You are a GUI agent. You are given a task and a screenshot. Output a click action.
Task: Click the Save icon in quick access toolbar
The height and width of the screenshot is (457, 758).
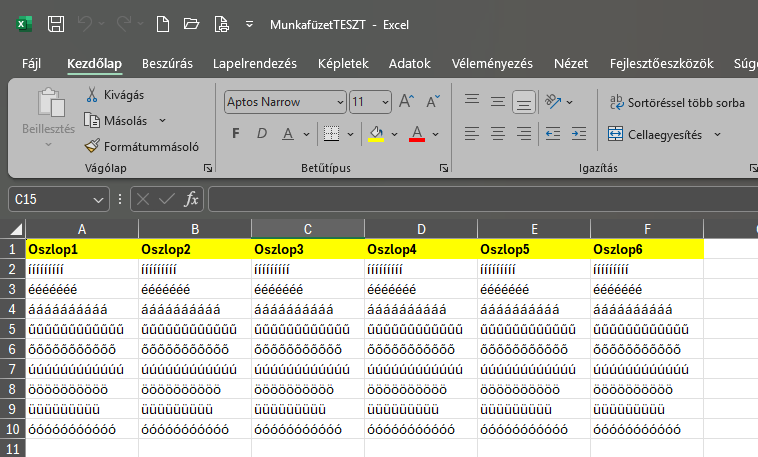56,24
